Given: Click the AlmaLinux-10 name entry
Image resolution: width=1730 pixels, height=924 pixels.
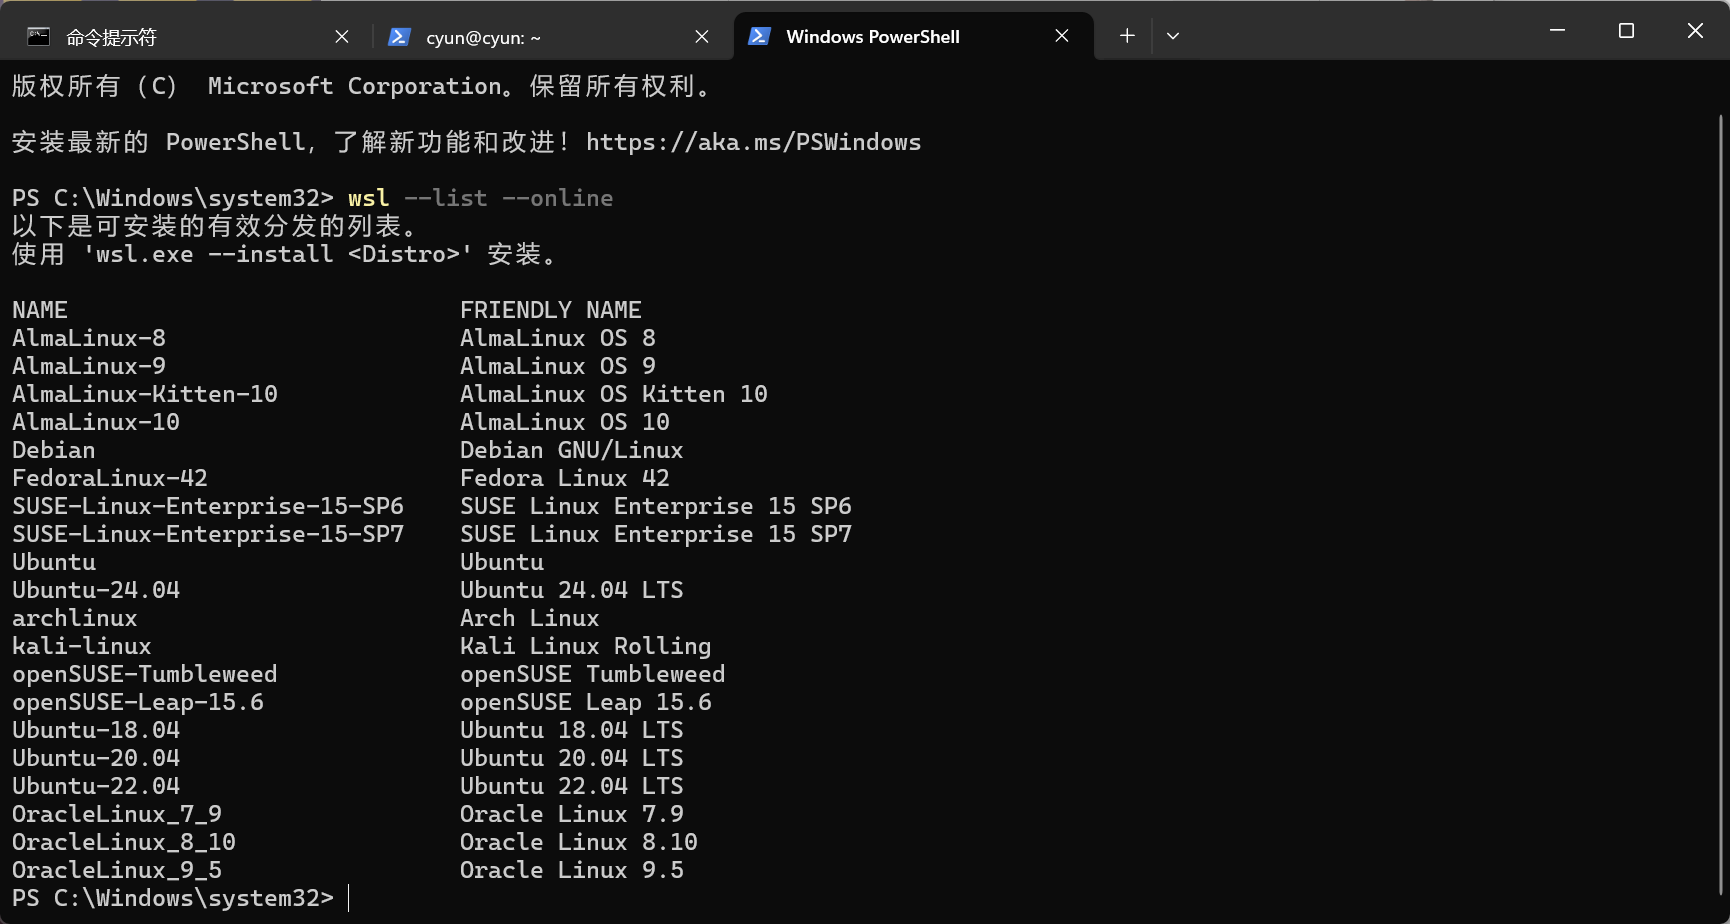Looking at the screenshot, I should 96,422.
